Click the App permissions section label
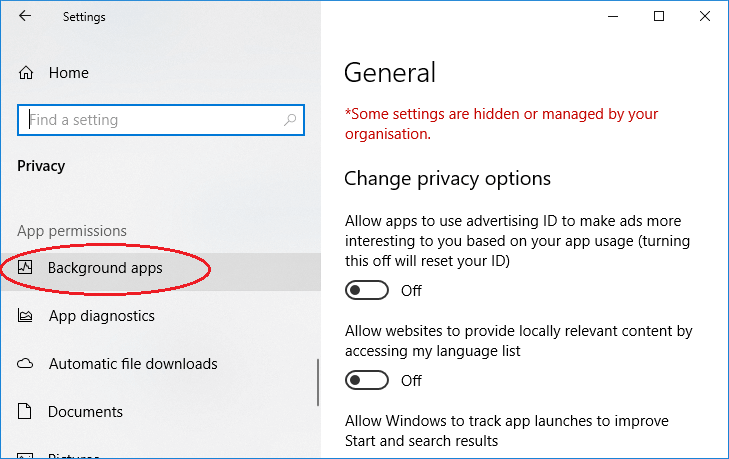 pos(72,231)
